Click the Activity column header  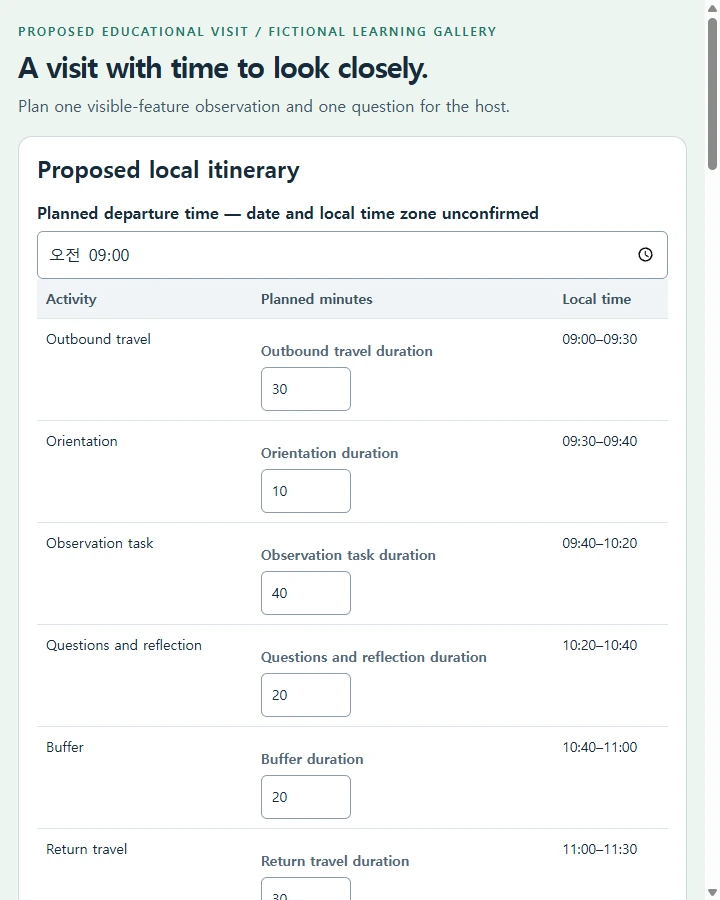(71, 299)
